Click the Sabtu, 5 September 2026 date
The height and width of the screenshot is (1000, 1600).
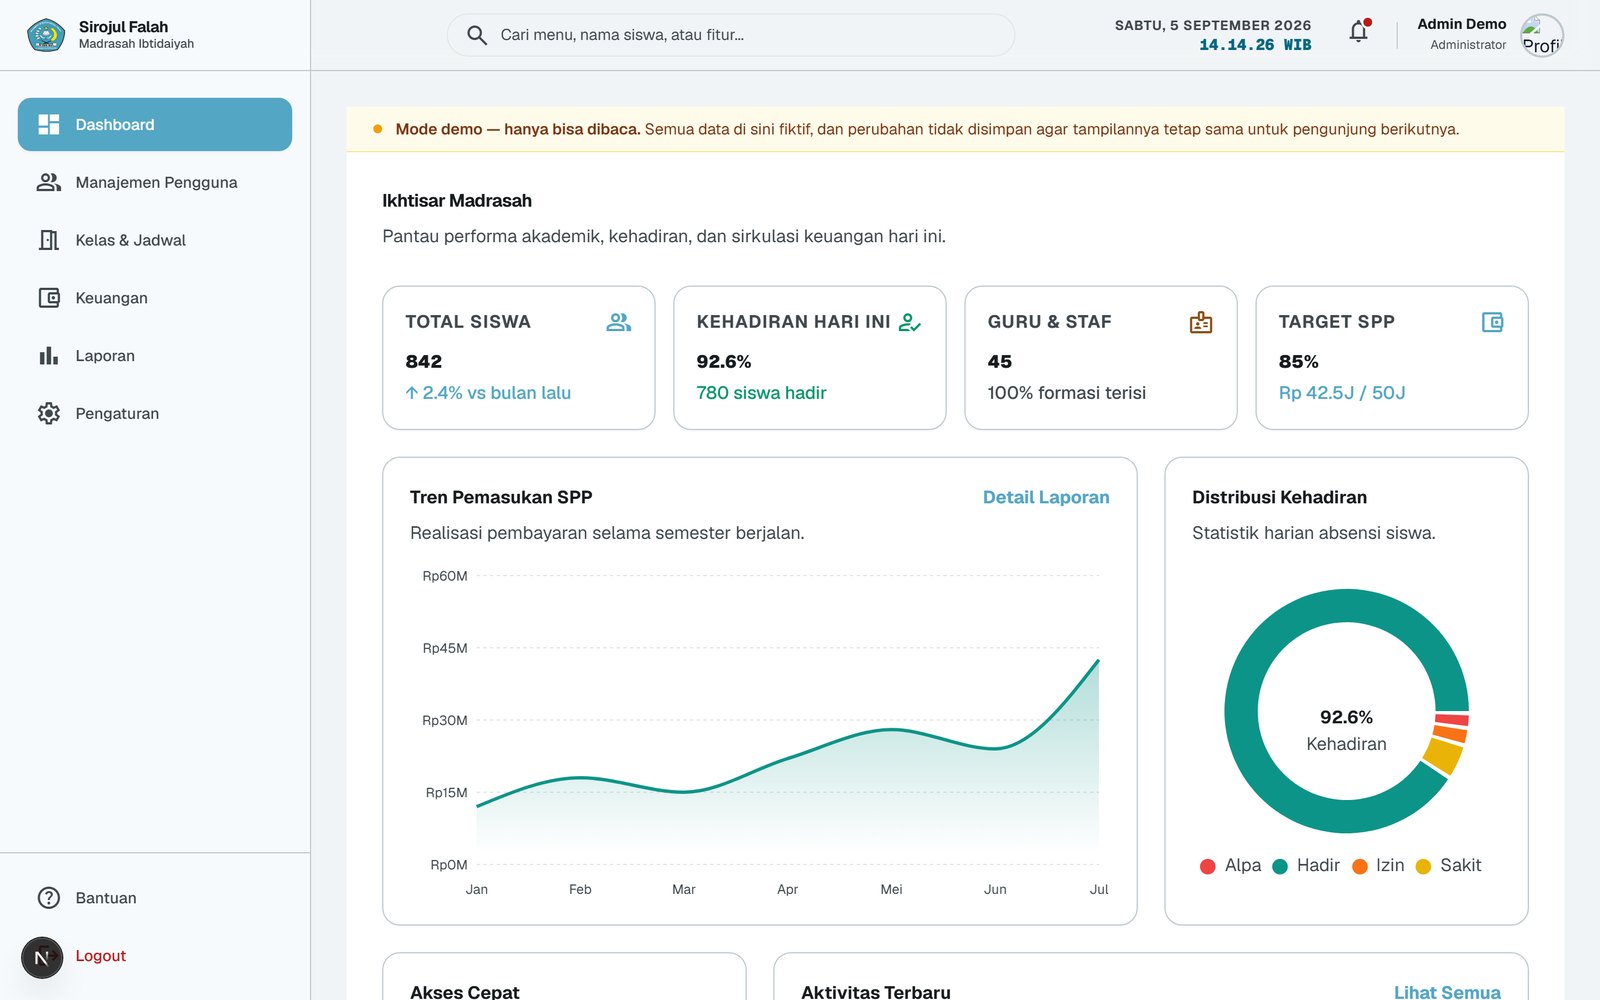(x=1213, y=25)
